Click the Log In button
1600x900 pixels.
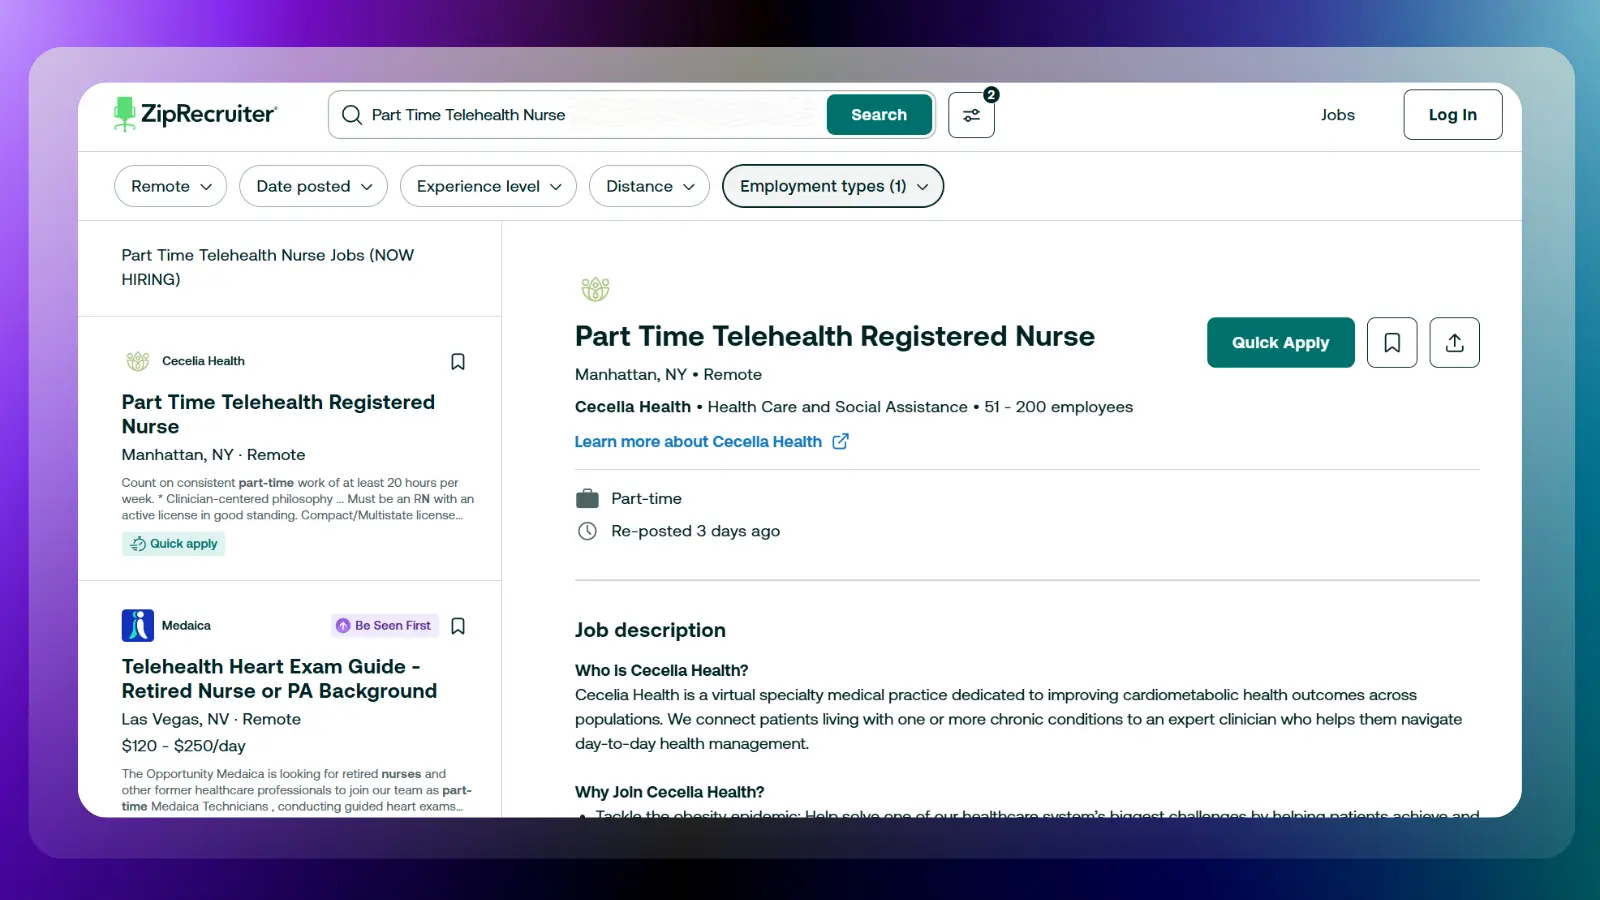1453,115
